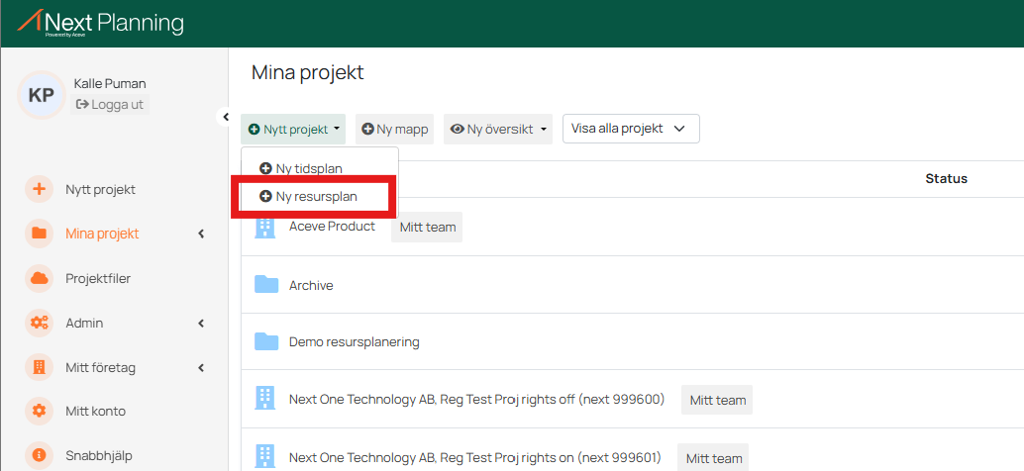This screenshot has width=1024, height=471.
Task: Click the Ny mapp button
Action: tap(395, 129)
